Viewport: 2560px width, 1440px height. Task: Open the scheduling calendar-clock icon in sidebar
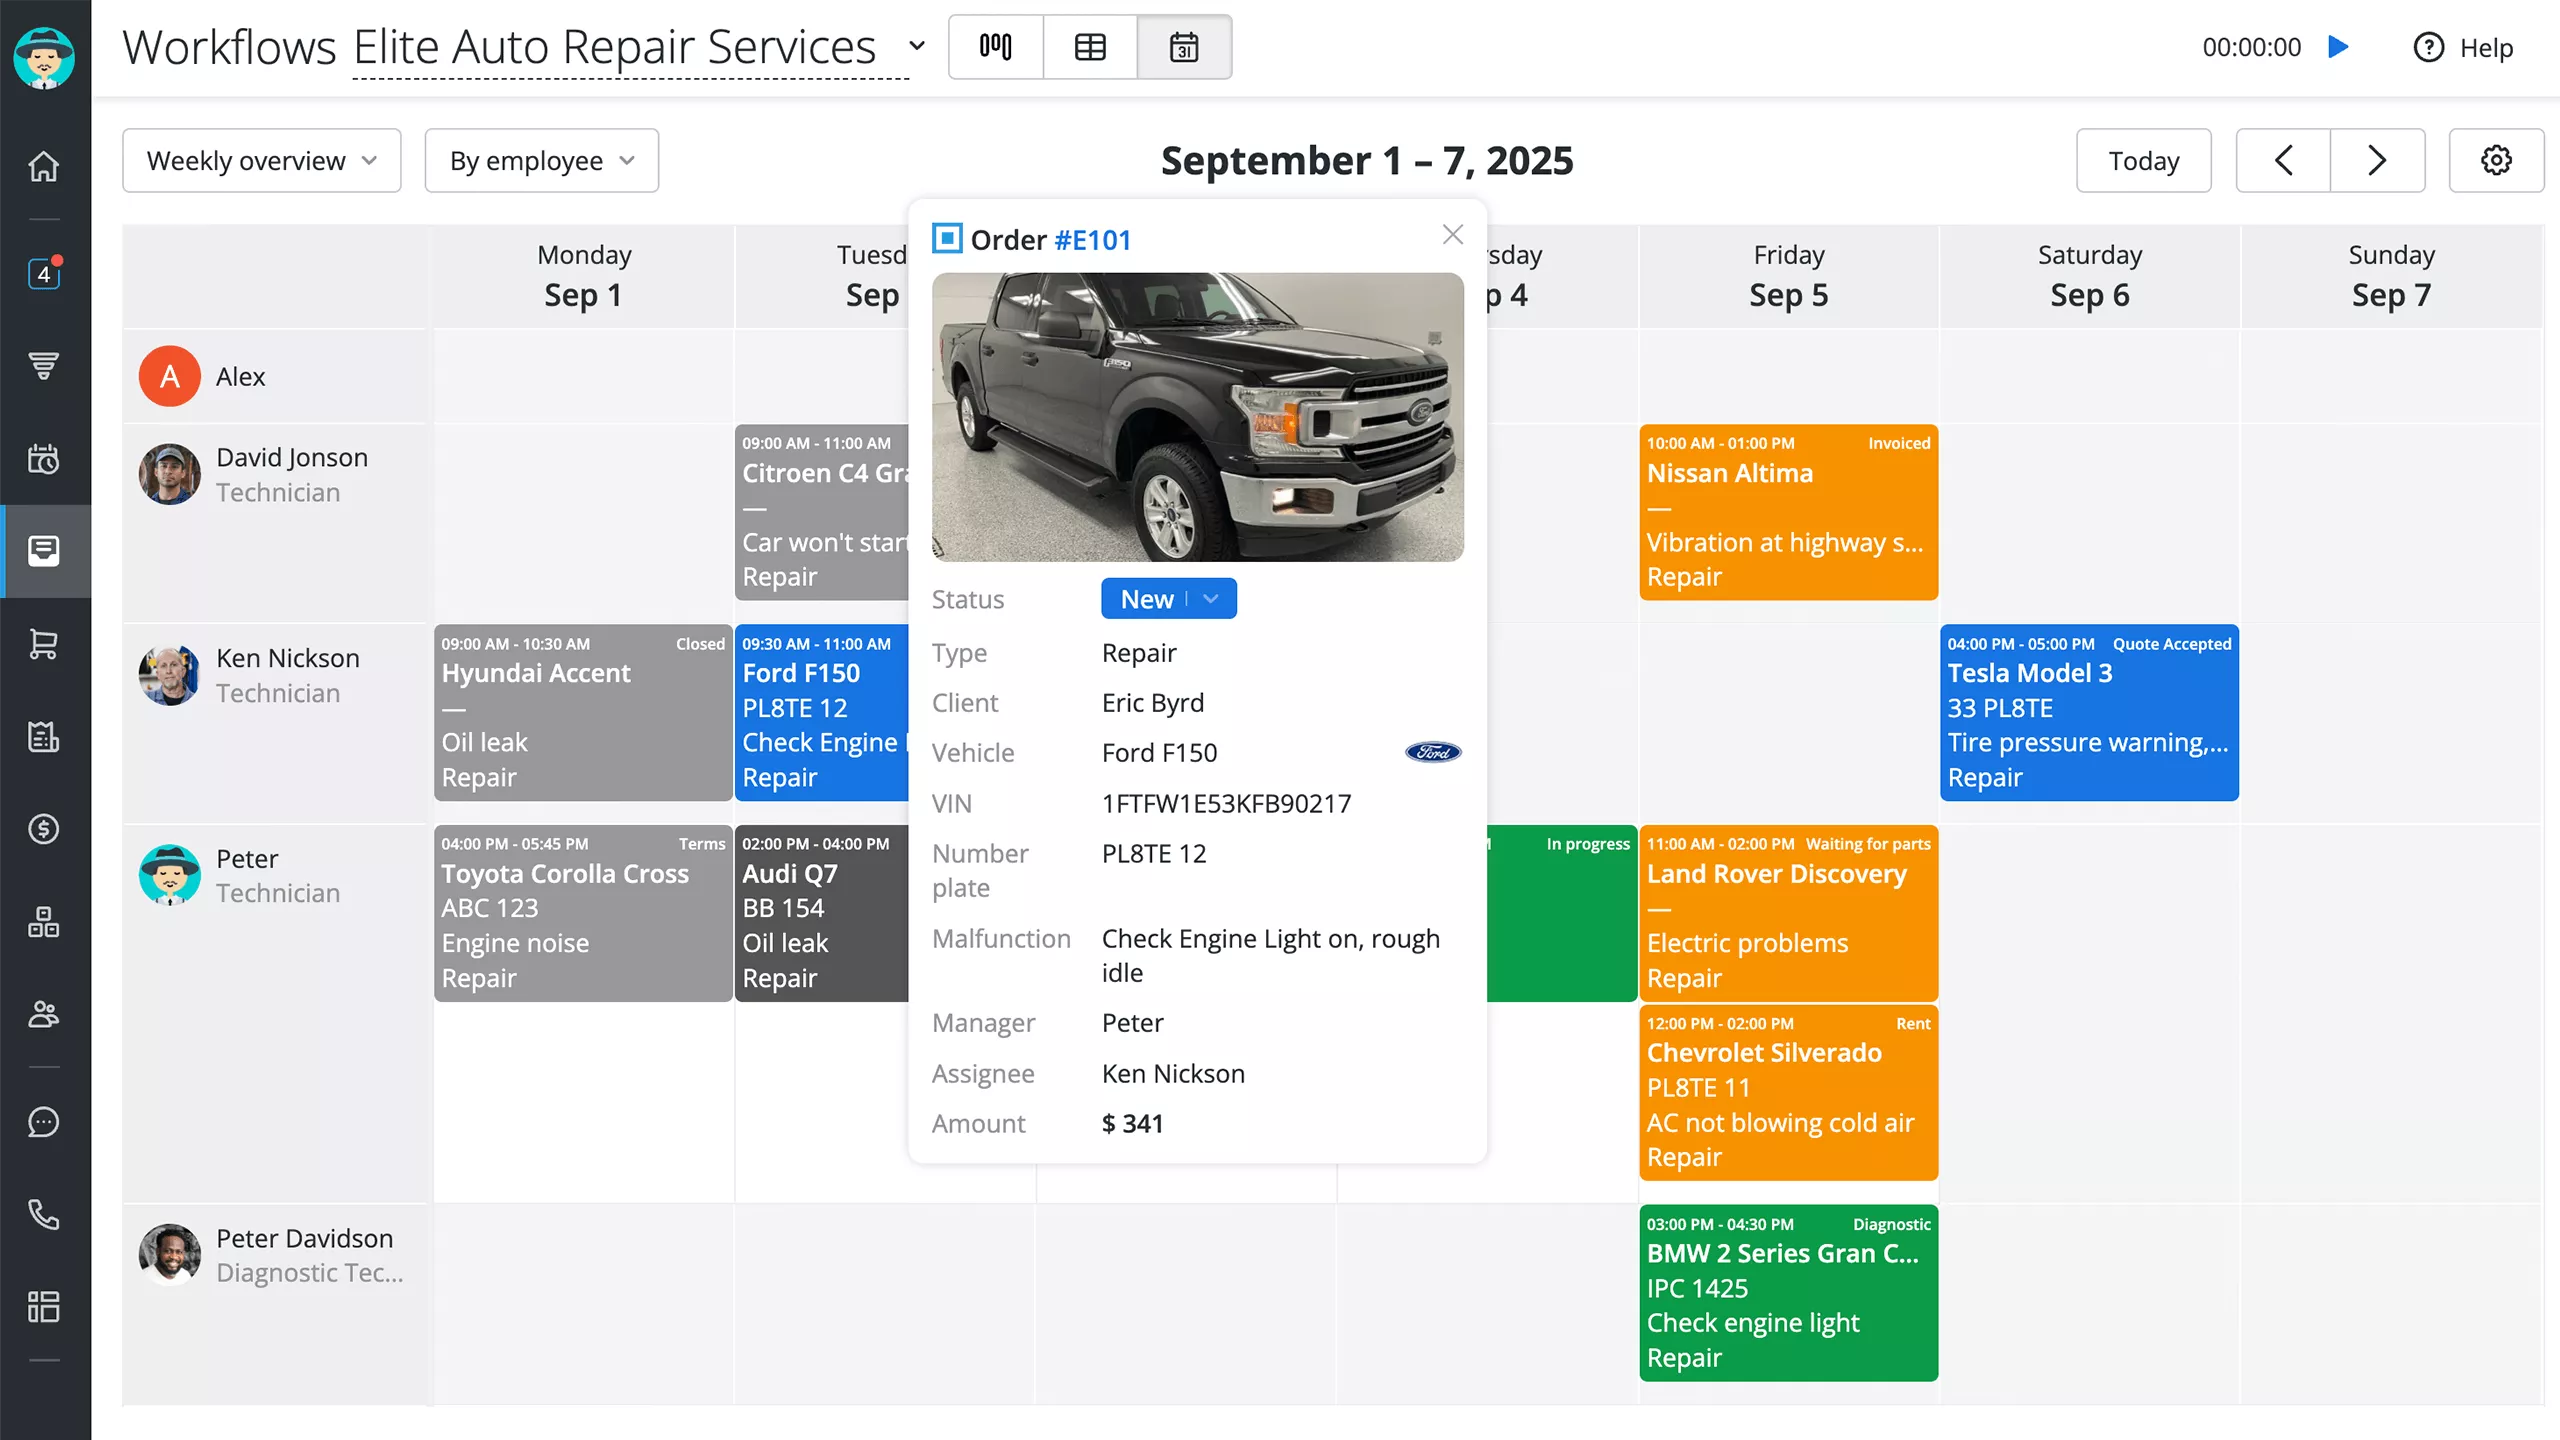(x=43, y=459)
